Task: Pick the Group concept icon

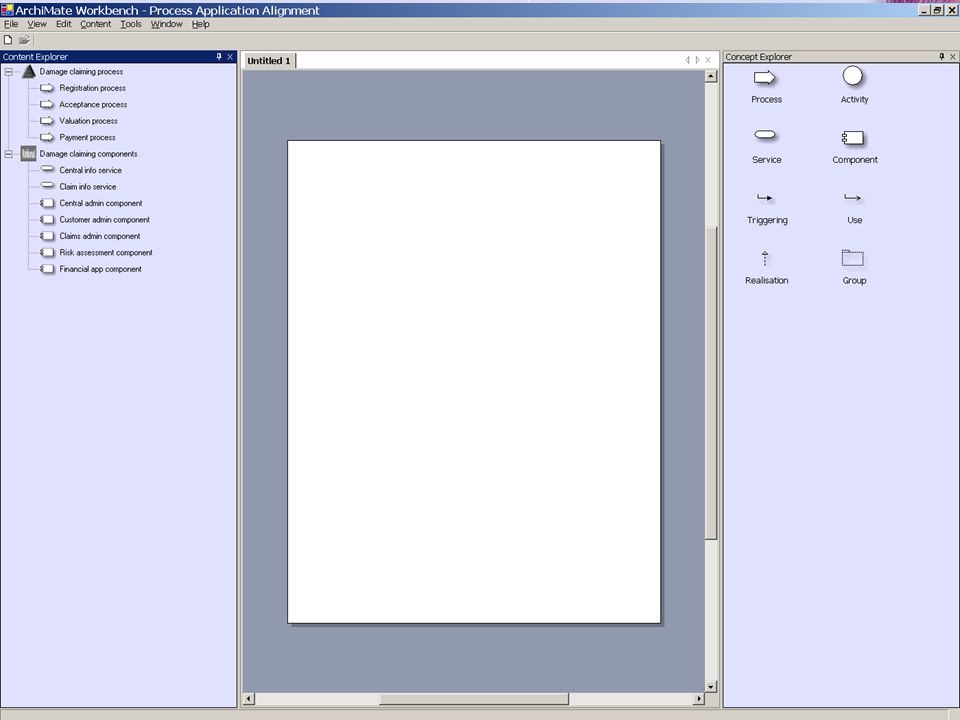Action: tap(853, 258)
